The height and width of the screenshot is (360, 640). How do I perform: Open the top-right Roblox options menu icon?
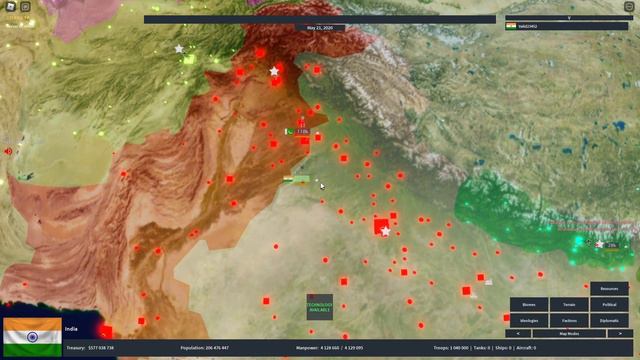click(629, 7)
